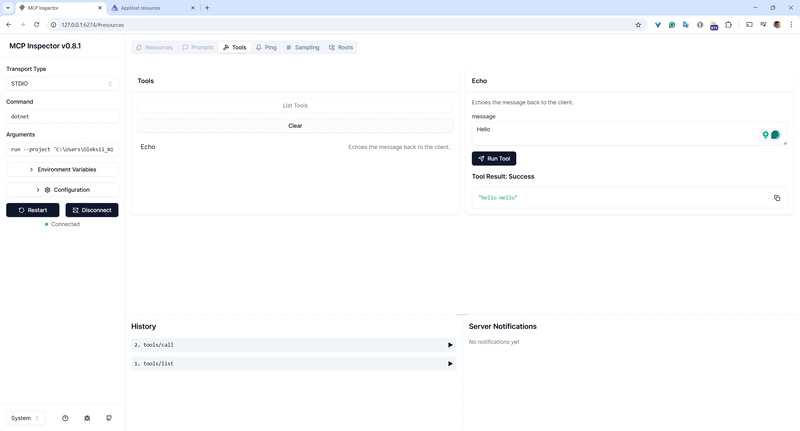Click the Run Tool button
Screen dimensions: 800x431
494,159
